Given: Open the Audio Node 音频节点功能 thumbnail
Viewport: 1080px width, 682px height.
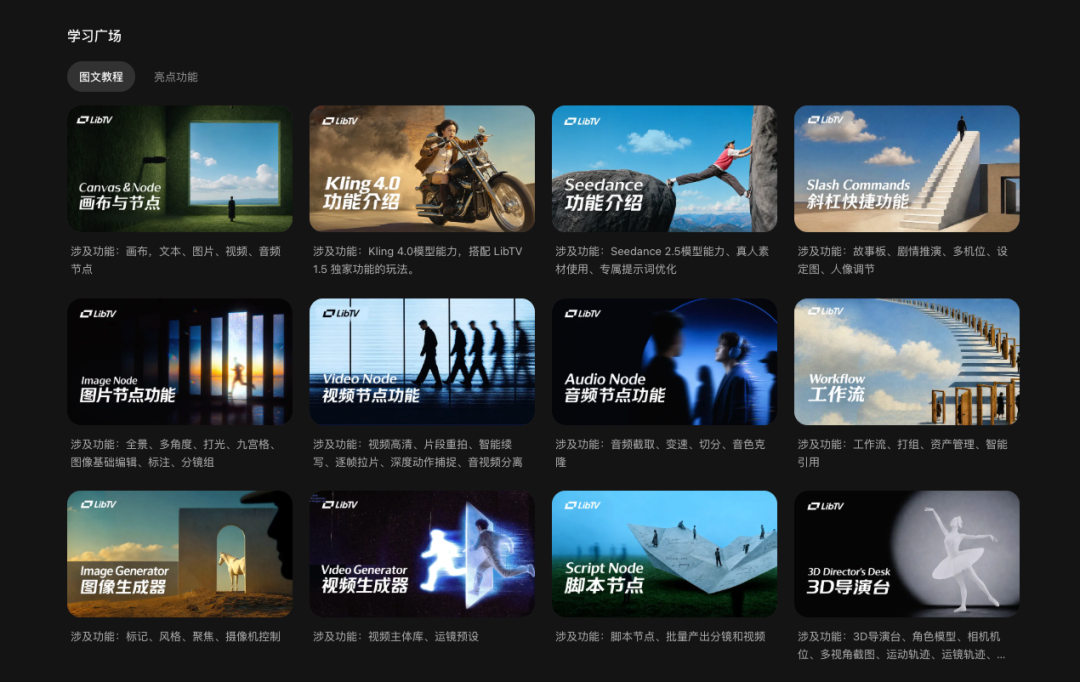Looking at the screenshot, I should (665, 362).
